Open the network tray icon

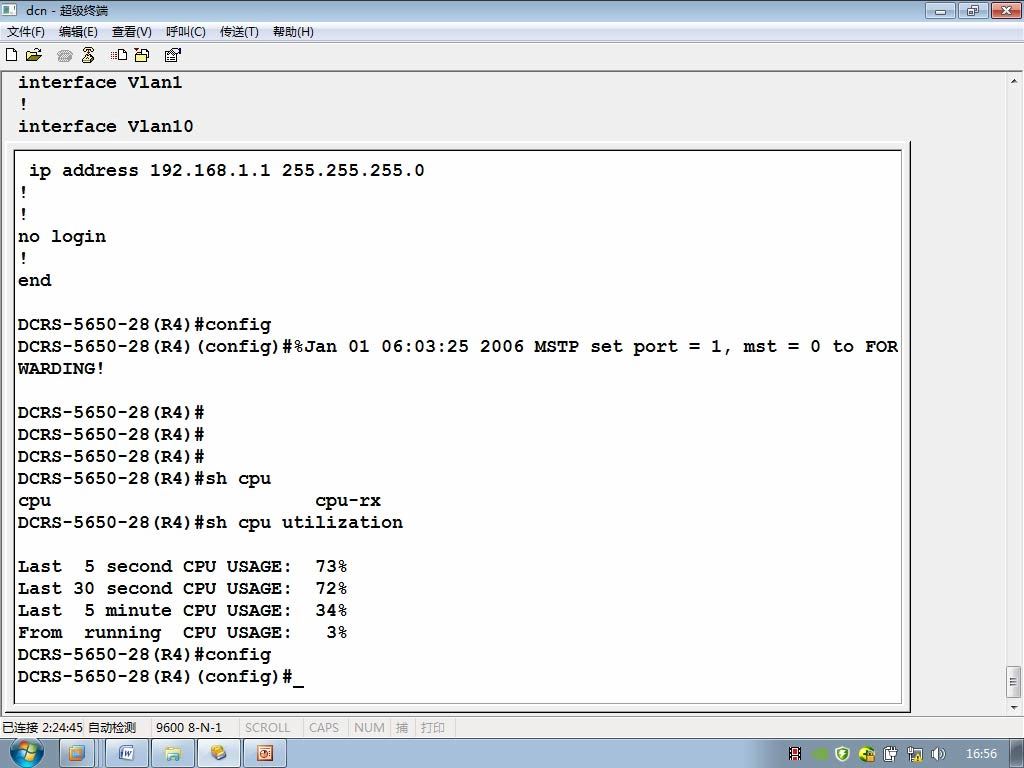point(915,754)
